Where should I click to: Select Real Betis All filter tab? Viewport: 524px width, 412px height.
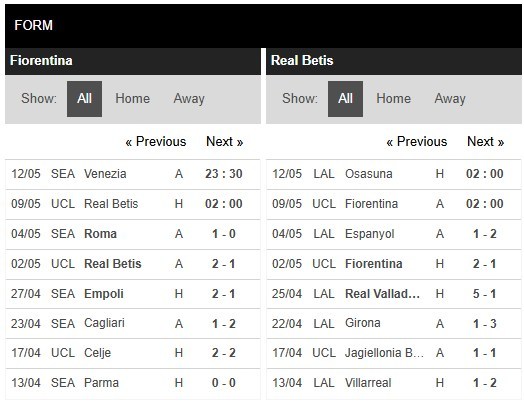[345, 99]
